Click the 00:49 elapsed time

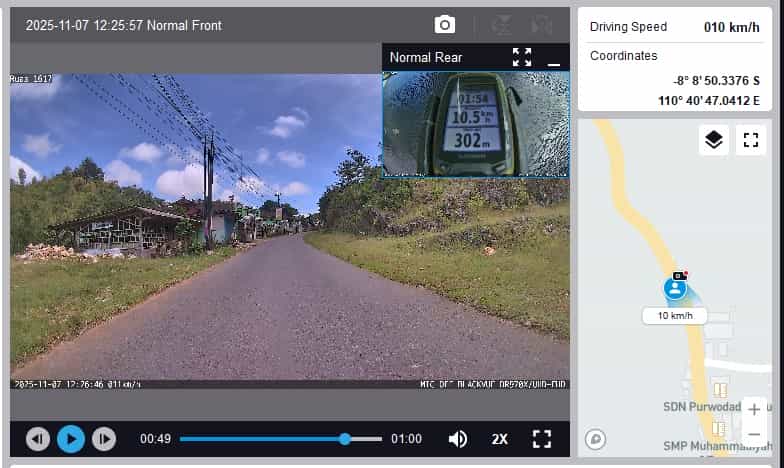click(156, 439)
